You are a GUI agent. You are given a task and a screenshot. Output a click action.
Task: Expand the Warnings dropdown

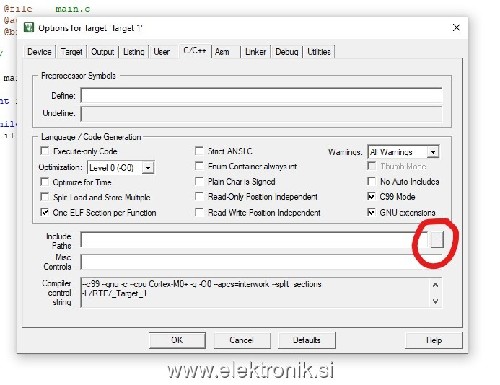click(433, 152)
